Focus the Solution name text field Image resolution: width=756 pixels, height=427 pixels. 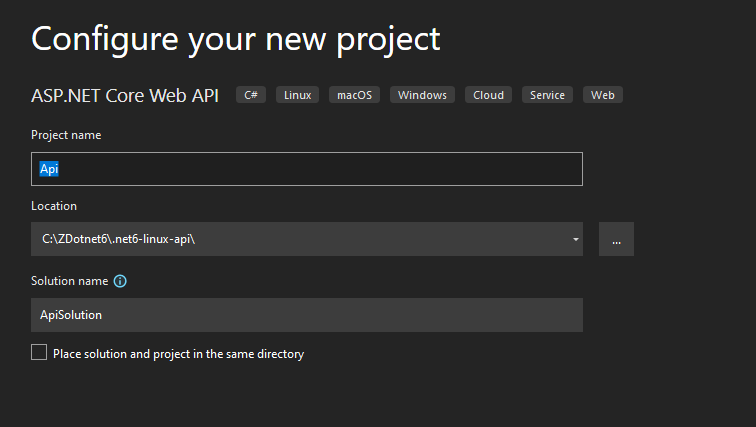pos(306,315)
